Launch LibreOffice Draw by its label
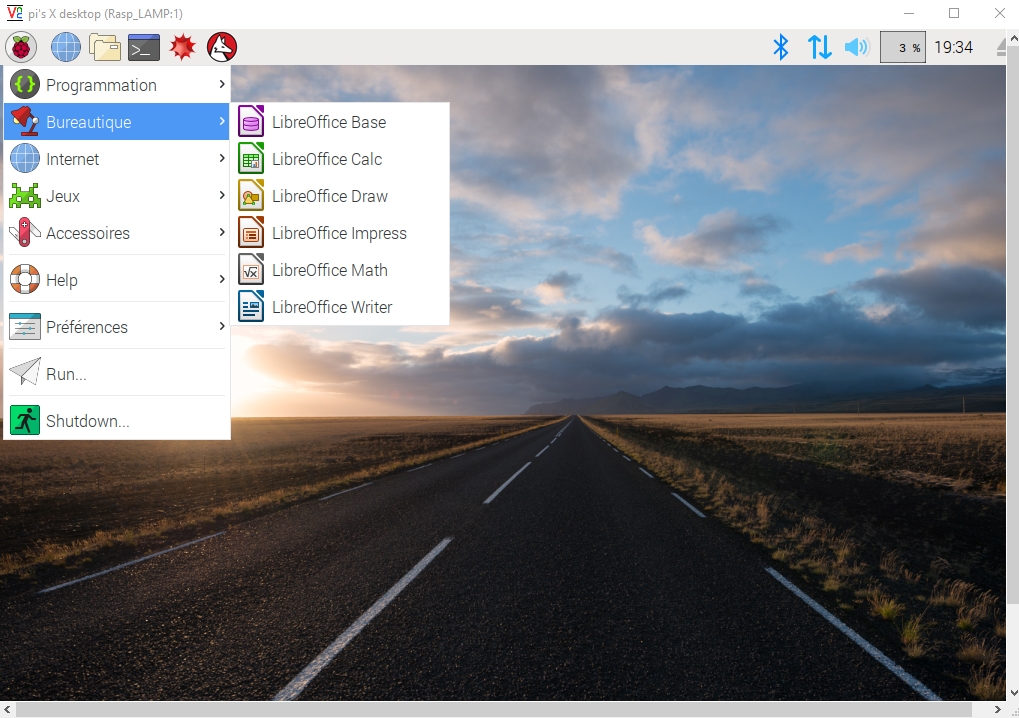The image size is (1019, 718). tap(329, 196)
